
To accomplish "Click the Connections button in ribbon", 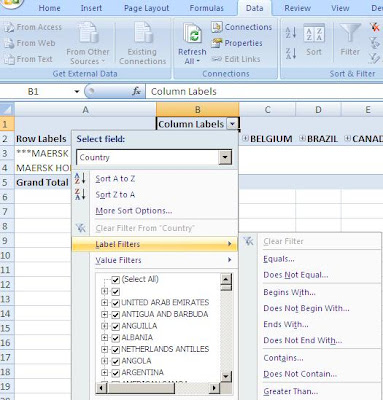I will coord(242,27).
